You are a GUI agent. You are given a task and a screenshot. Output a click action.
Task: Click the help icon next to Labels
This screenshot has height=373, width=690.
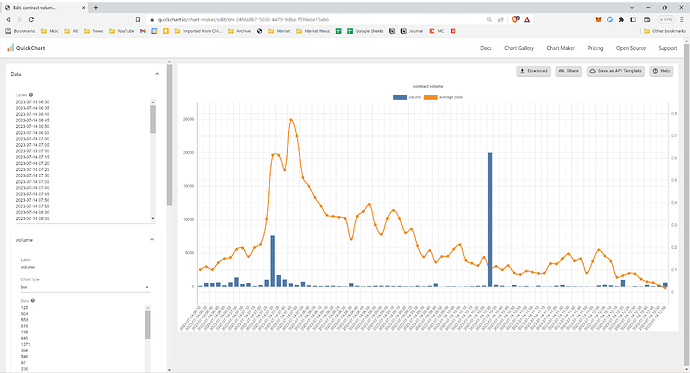tap(31, 95)
